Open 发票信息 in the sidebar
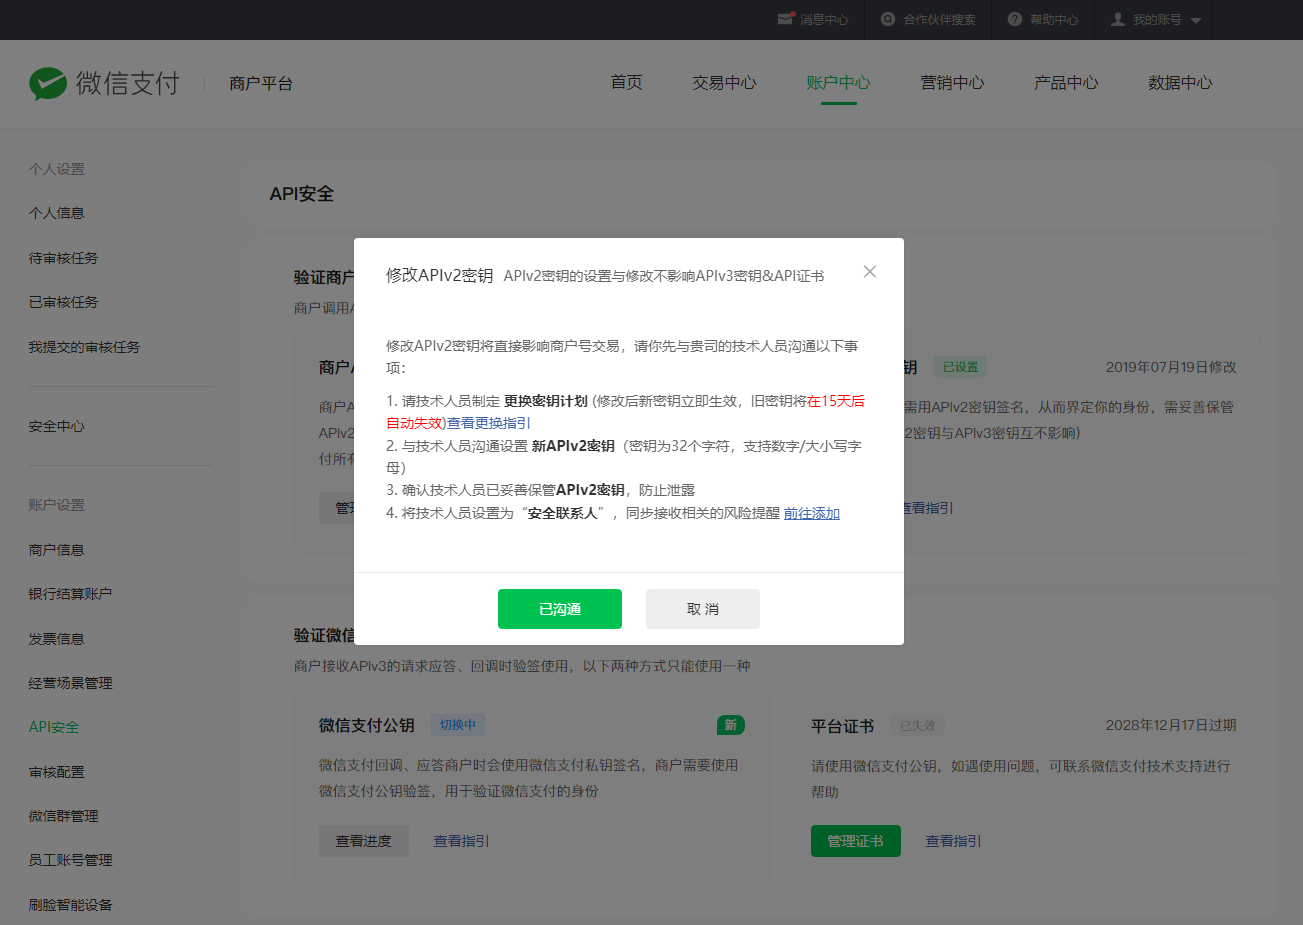Image resolution: width=1303 pixels, height=925 pixels. [57, 639]
